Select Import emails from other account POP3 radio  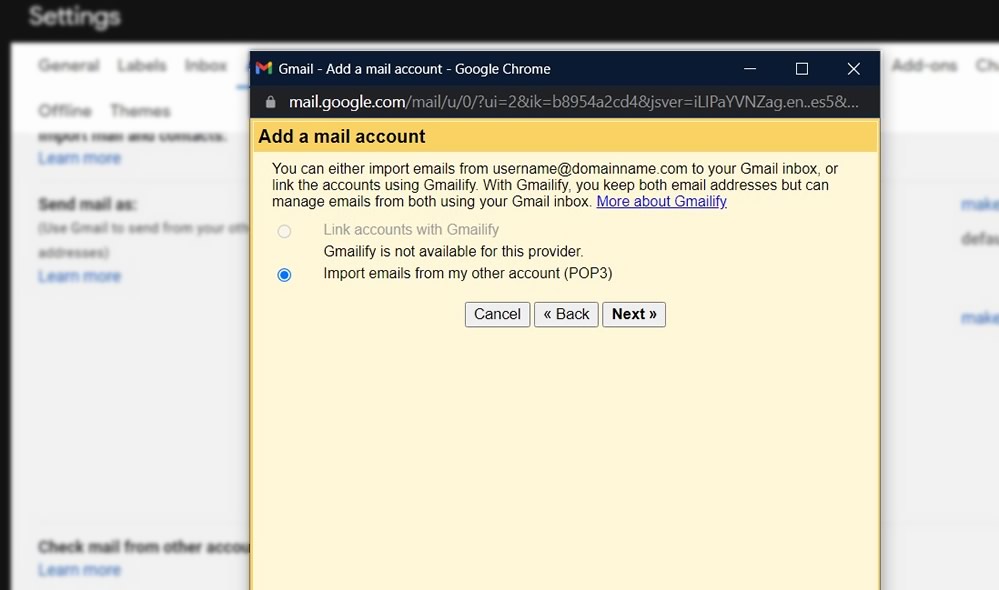[284, 275]
